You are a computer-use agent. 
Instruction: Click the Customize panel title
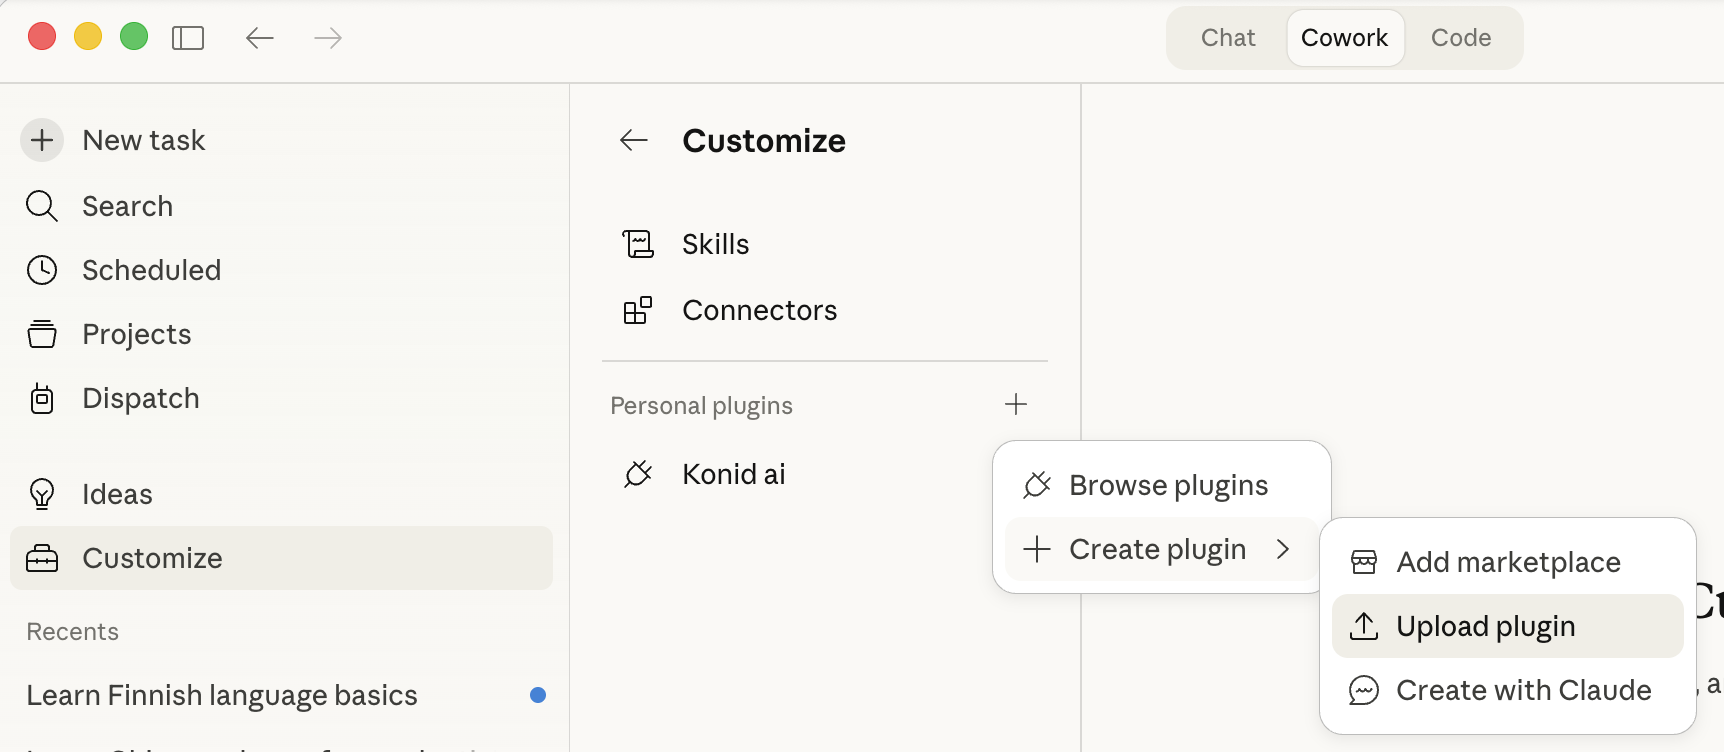764,141
